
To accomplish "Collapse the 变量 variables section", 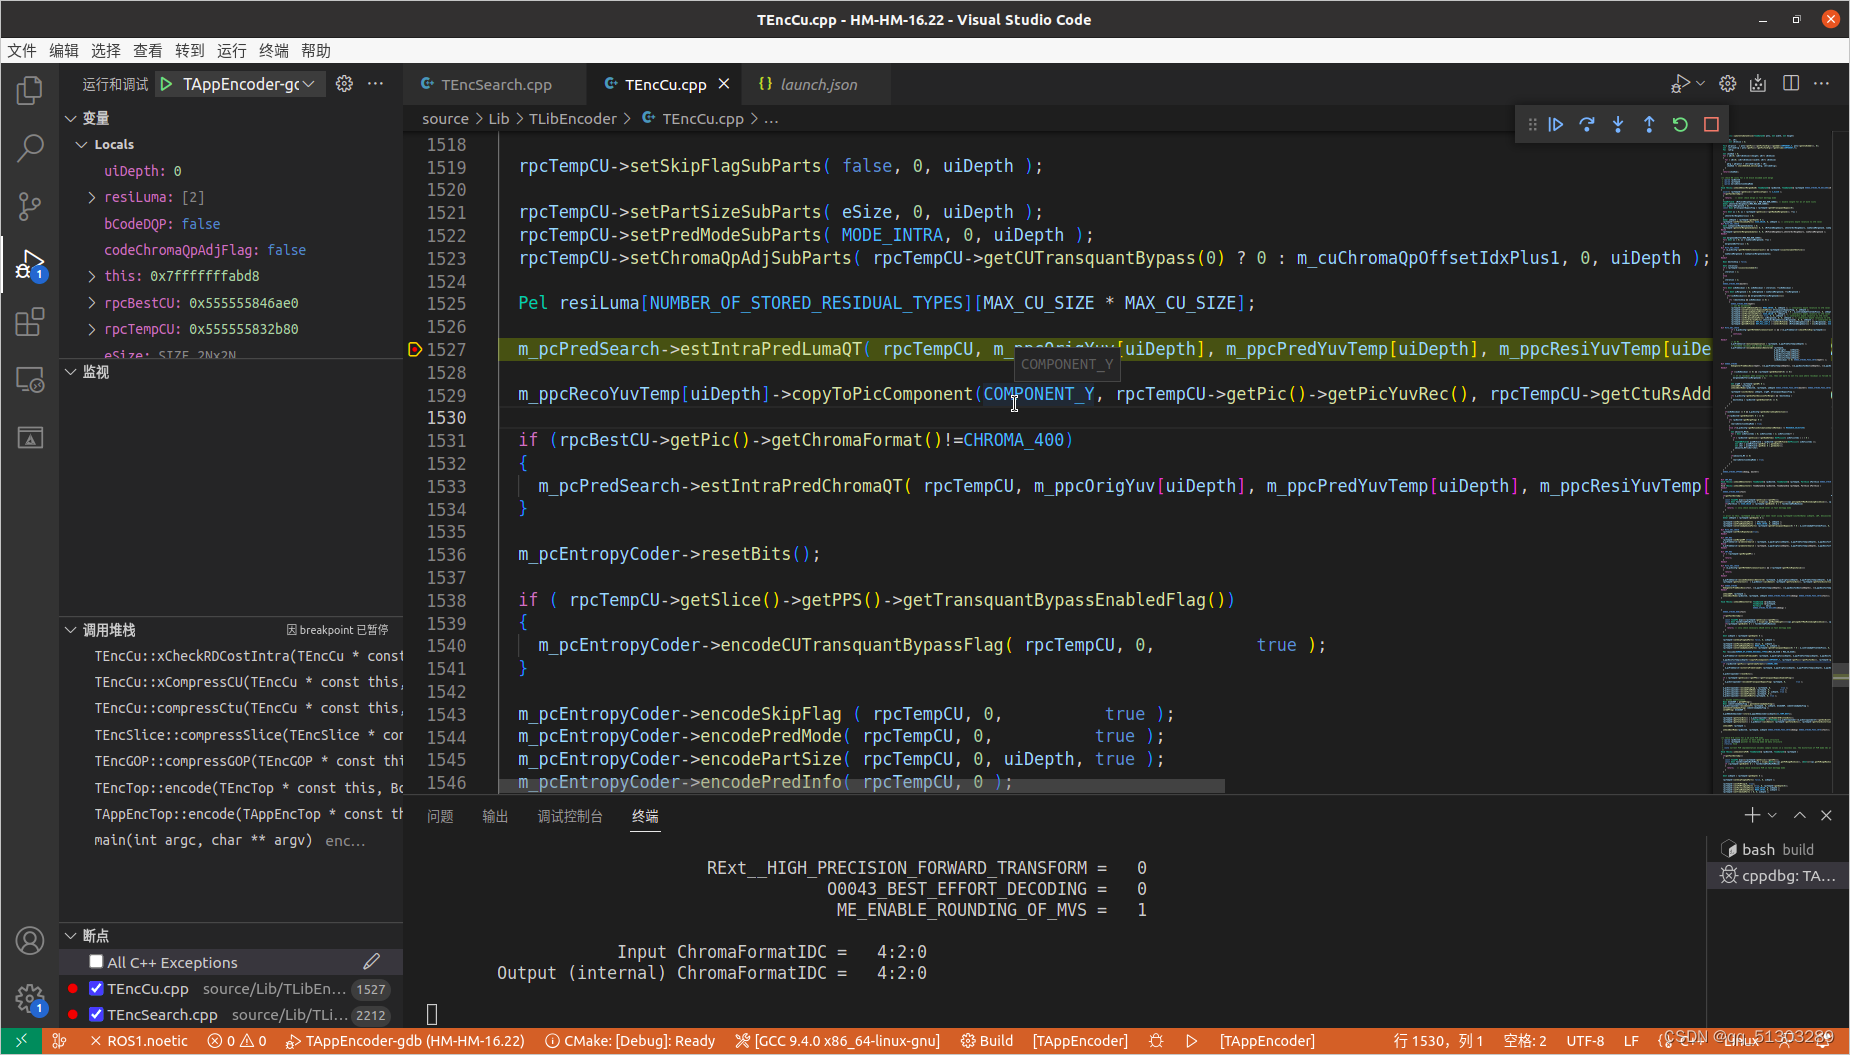I will [71, 118].
